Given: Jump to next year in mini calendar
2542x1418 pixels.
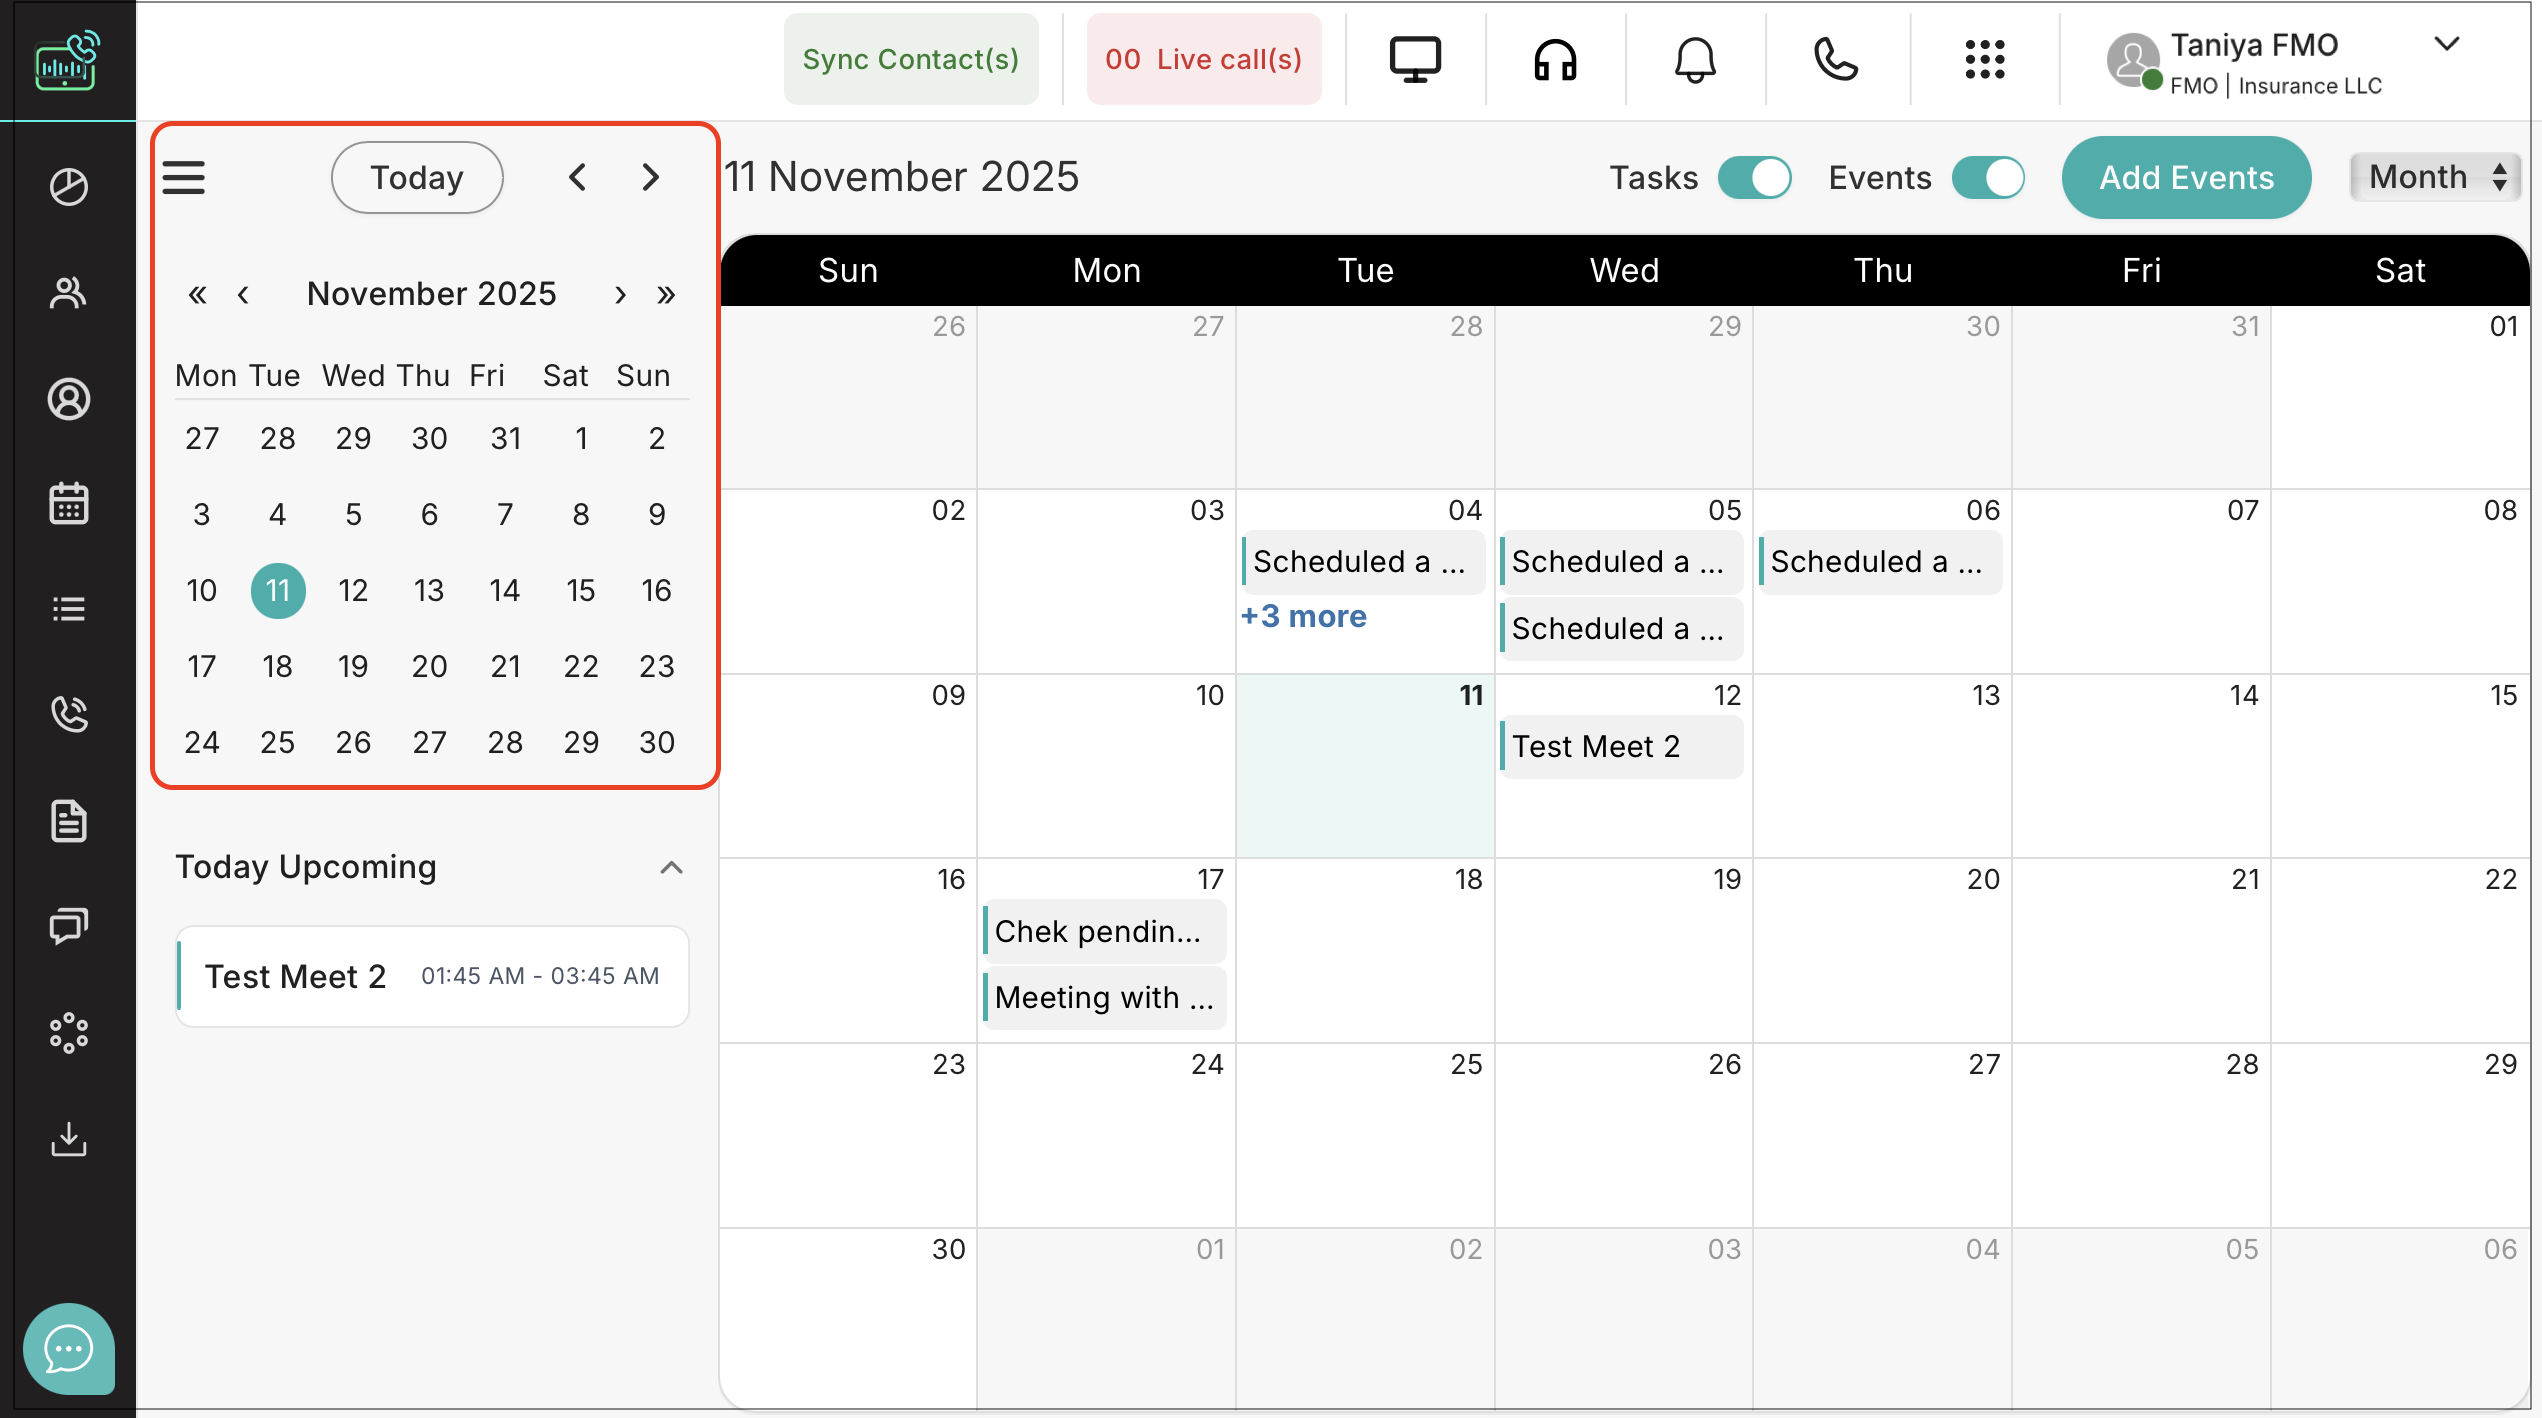Looking at the screenshot, I should pos(666,294).
